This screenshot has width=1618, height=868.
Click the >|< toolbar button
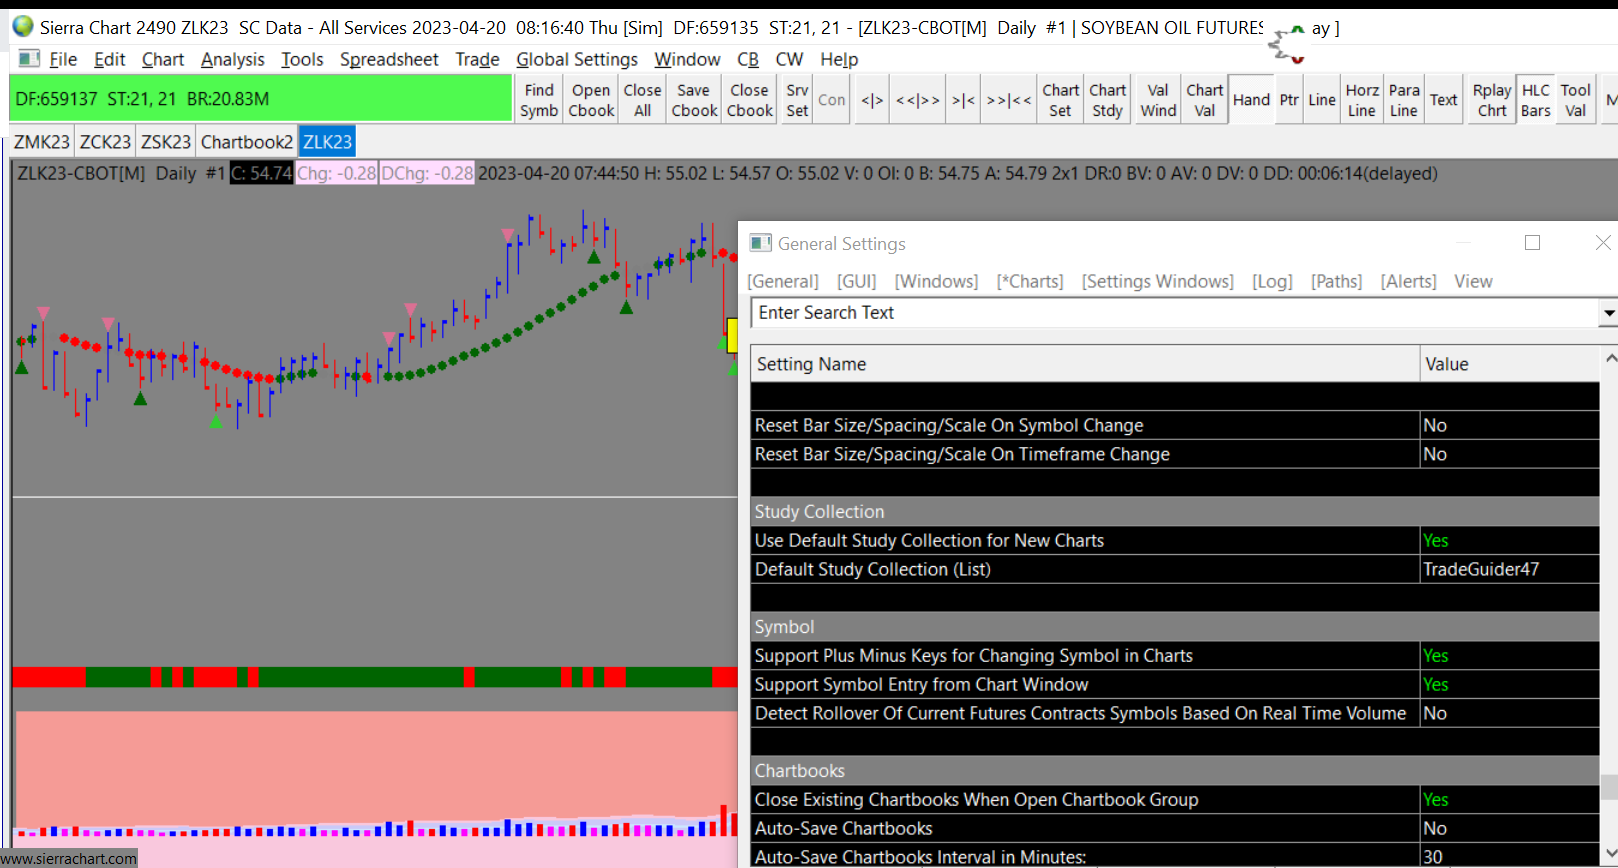tap(963, 100)
